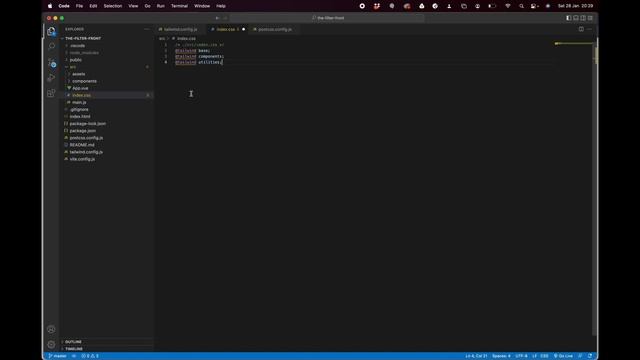The height and width of the screenshot is (360, 640).
Task: Click the go back navigation arrow
Action: tap(217, 18)
